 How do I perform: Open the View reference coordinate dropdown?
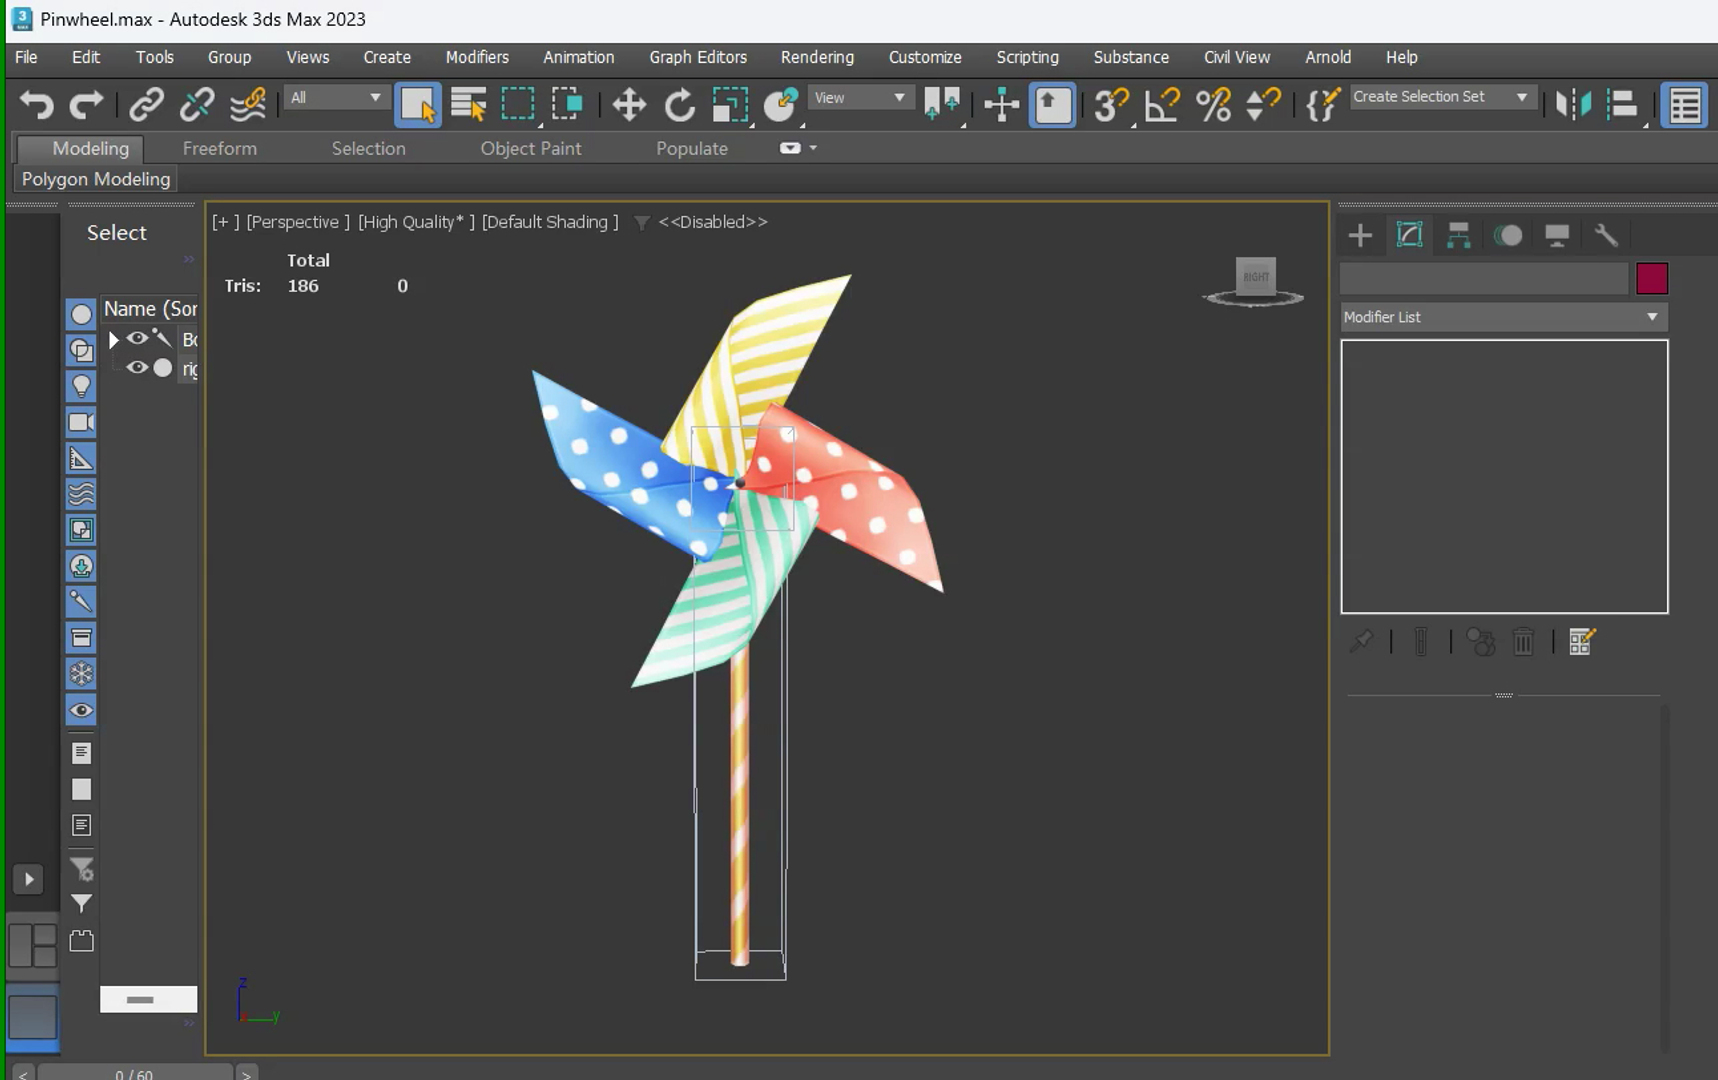pyautogui.click(x=859, y=97)
